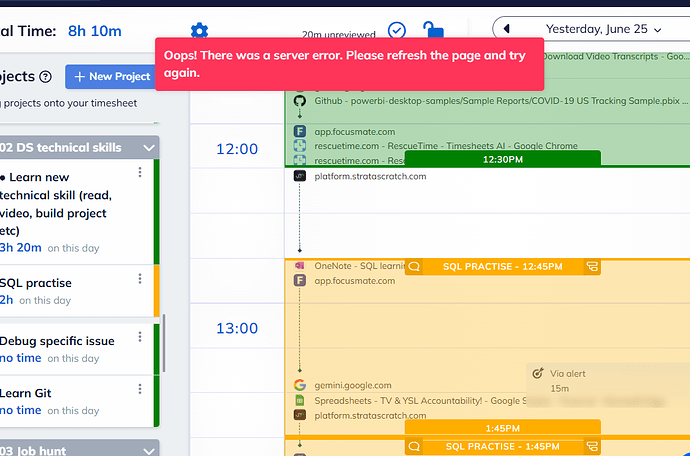Click the 3h 20m on this day time

21,247
